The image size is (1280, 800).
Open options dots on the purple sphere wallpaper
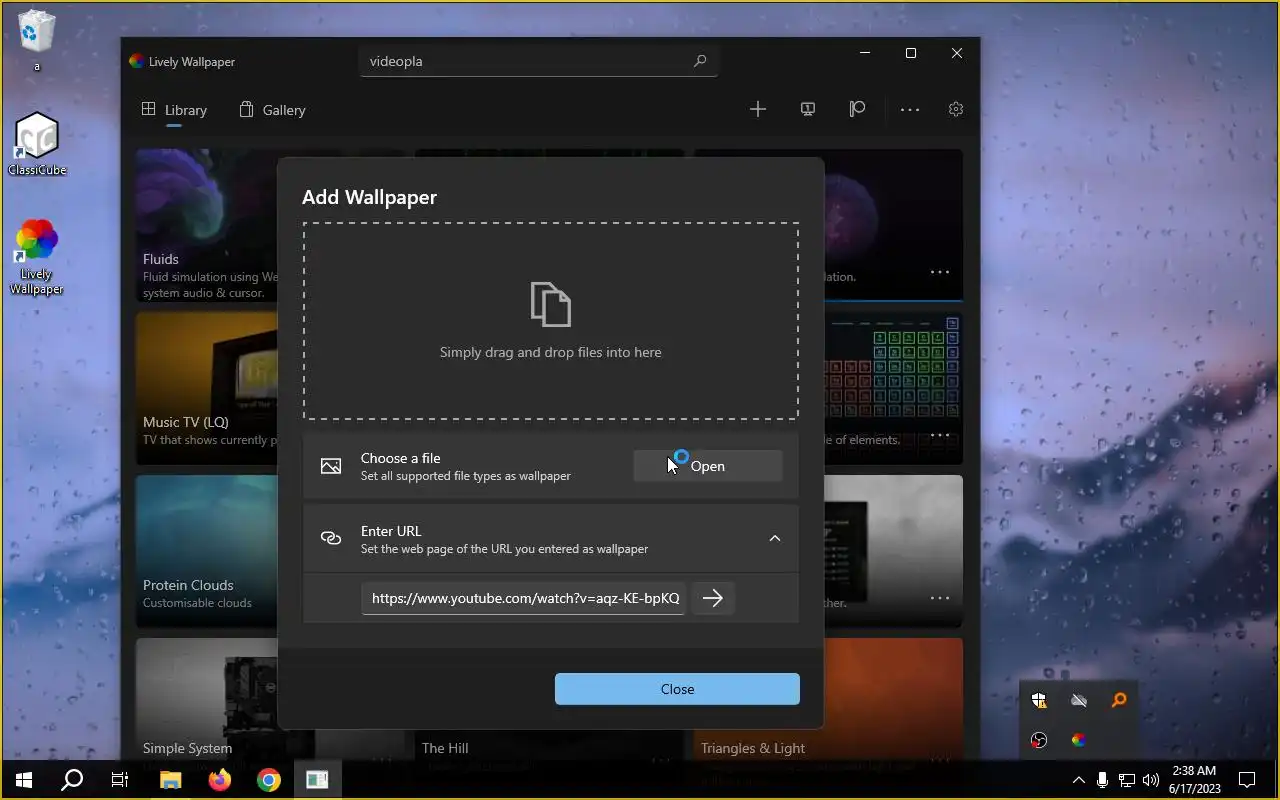click(x=939, y=272)
